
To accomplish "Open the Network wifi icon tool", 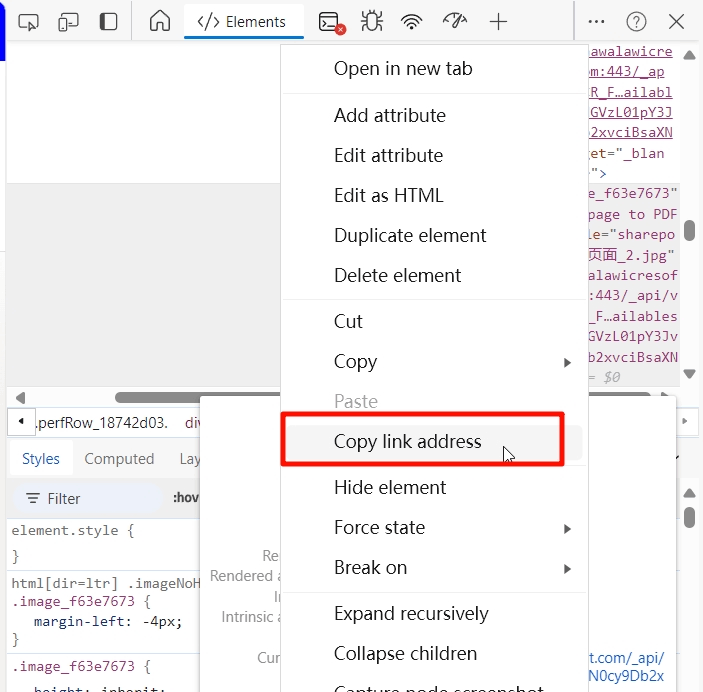I will (412, 21).
